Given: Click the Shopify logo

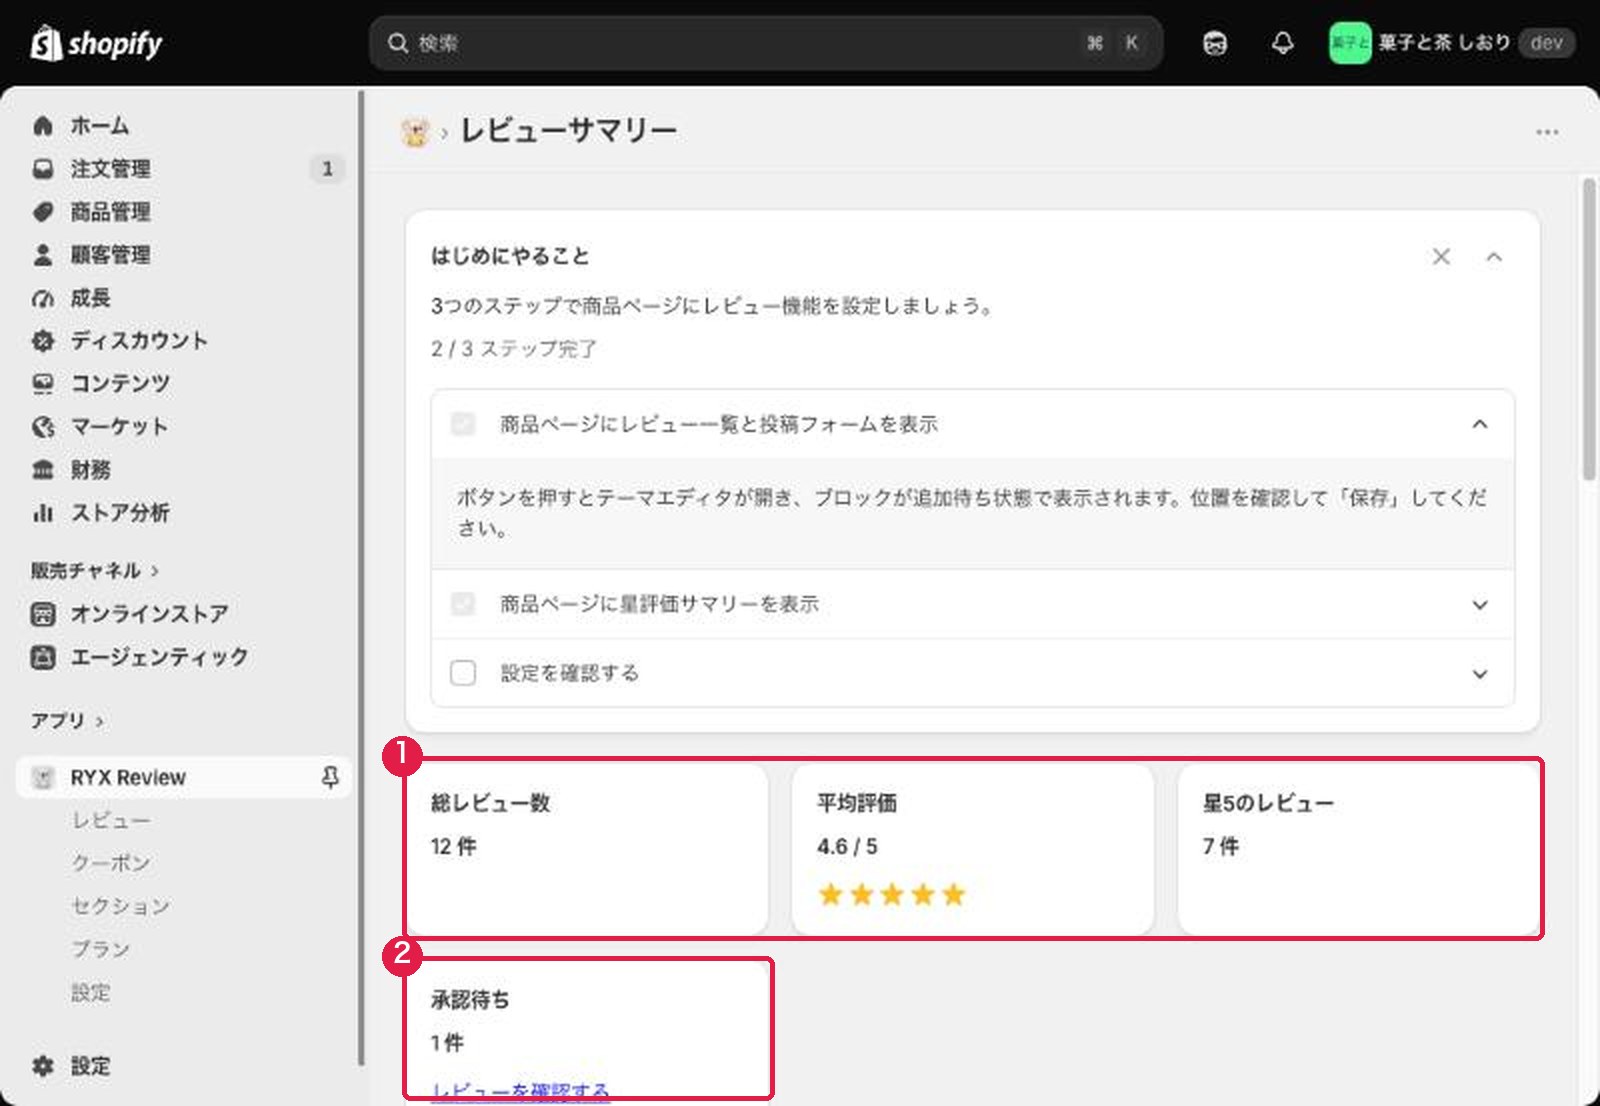Looking at the screenshot, I should (96, 43).
